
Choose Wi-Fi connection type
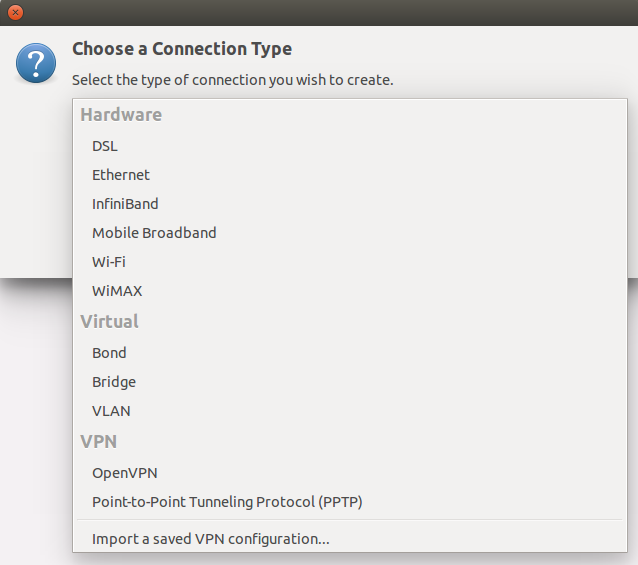[x=109, y=262]
